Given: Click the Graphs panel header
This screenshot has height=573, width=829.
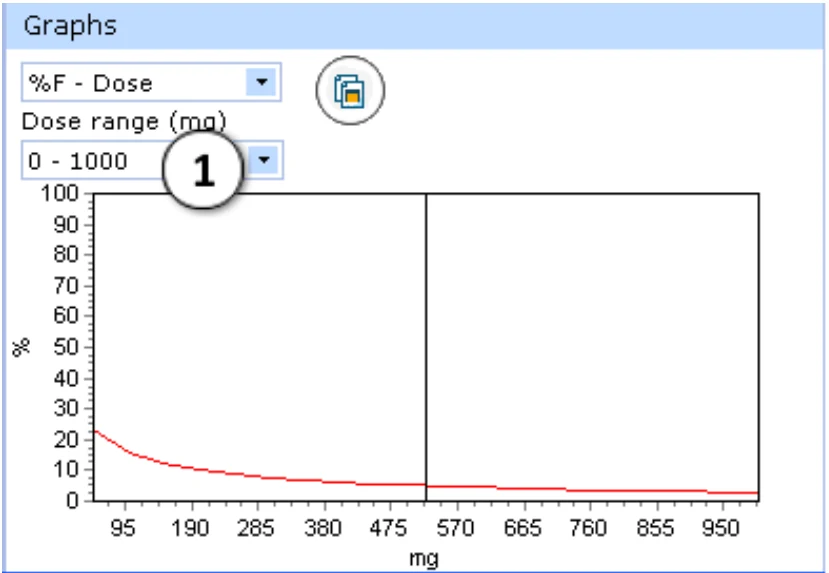Looking at the screenshot, I should [415, 26].
